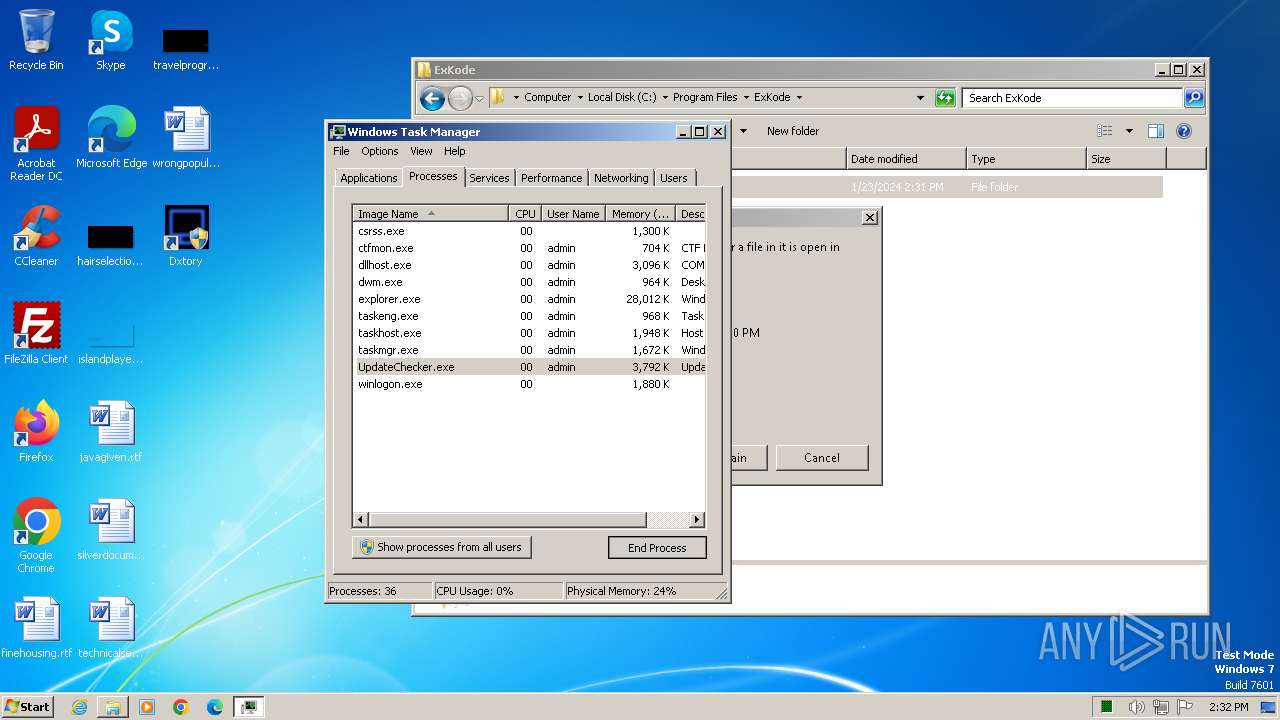Click Internet Explorer taskbar icon
The width and height of the screenshot is (1280, 720).
pos(79,707)
